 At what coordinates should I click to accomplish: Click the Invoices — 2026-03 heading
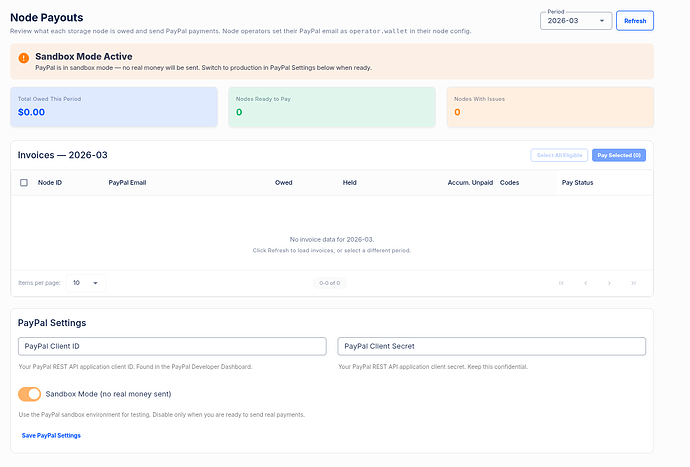click(62, 155)
